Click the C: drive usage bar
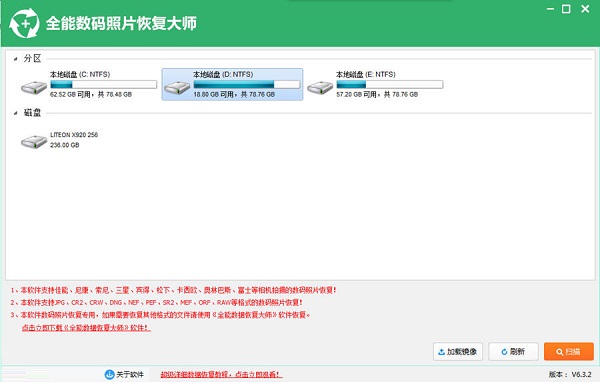The image size is (600, 382). click(103, 84)
